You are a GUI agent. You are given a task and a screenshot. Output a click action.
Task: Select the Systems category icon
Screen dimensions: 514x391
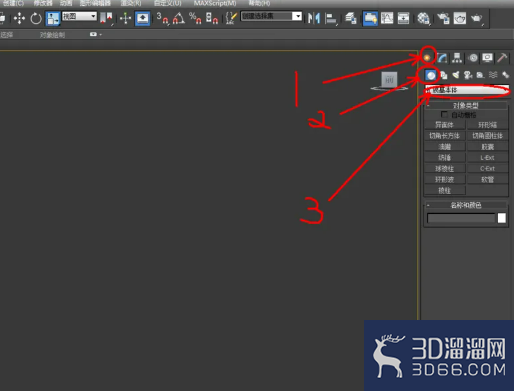click(505, 75)
